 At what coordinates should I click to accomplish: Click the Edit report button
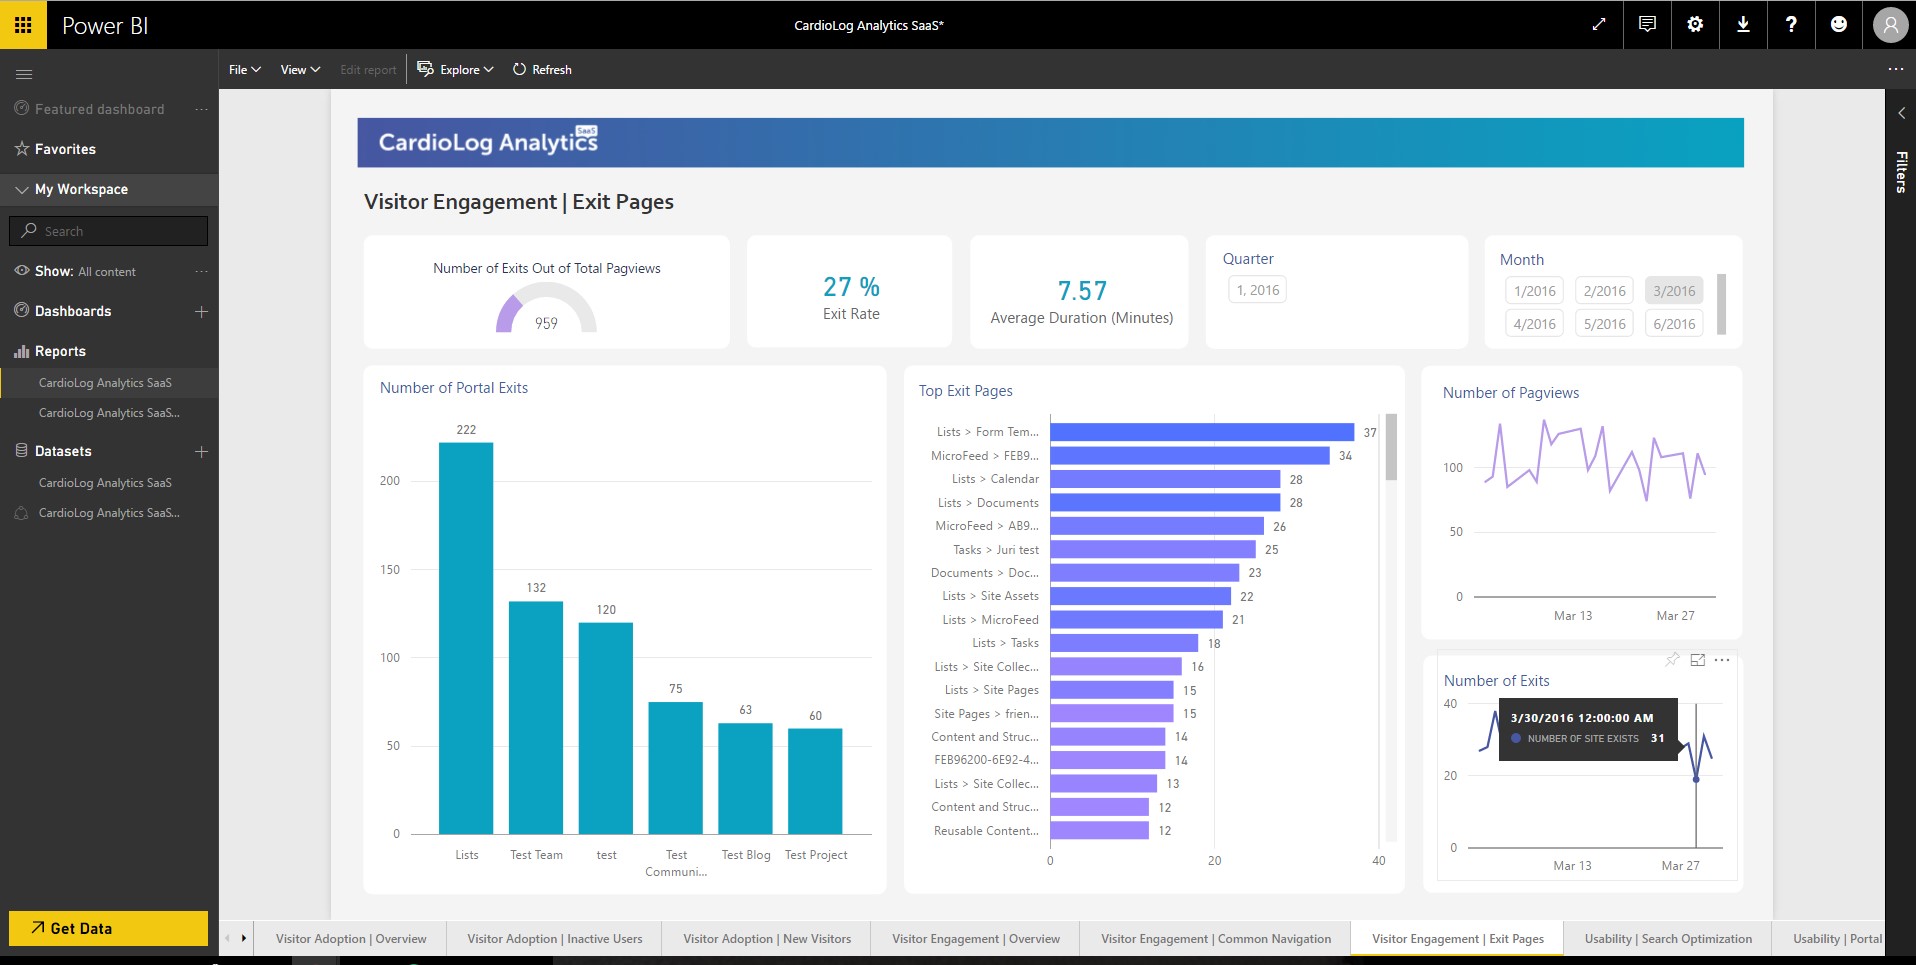368,70
